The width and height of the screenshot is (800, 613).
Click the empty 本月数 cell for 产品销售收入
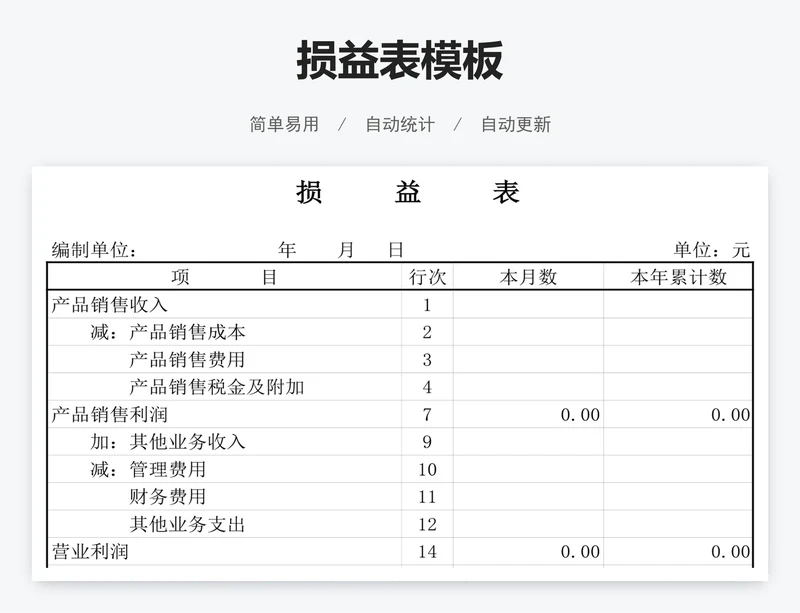coord(528,305)
